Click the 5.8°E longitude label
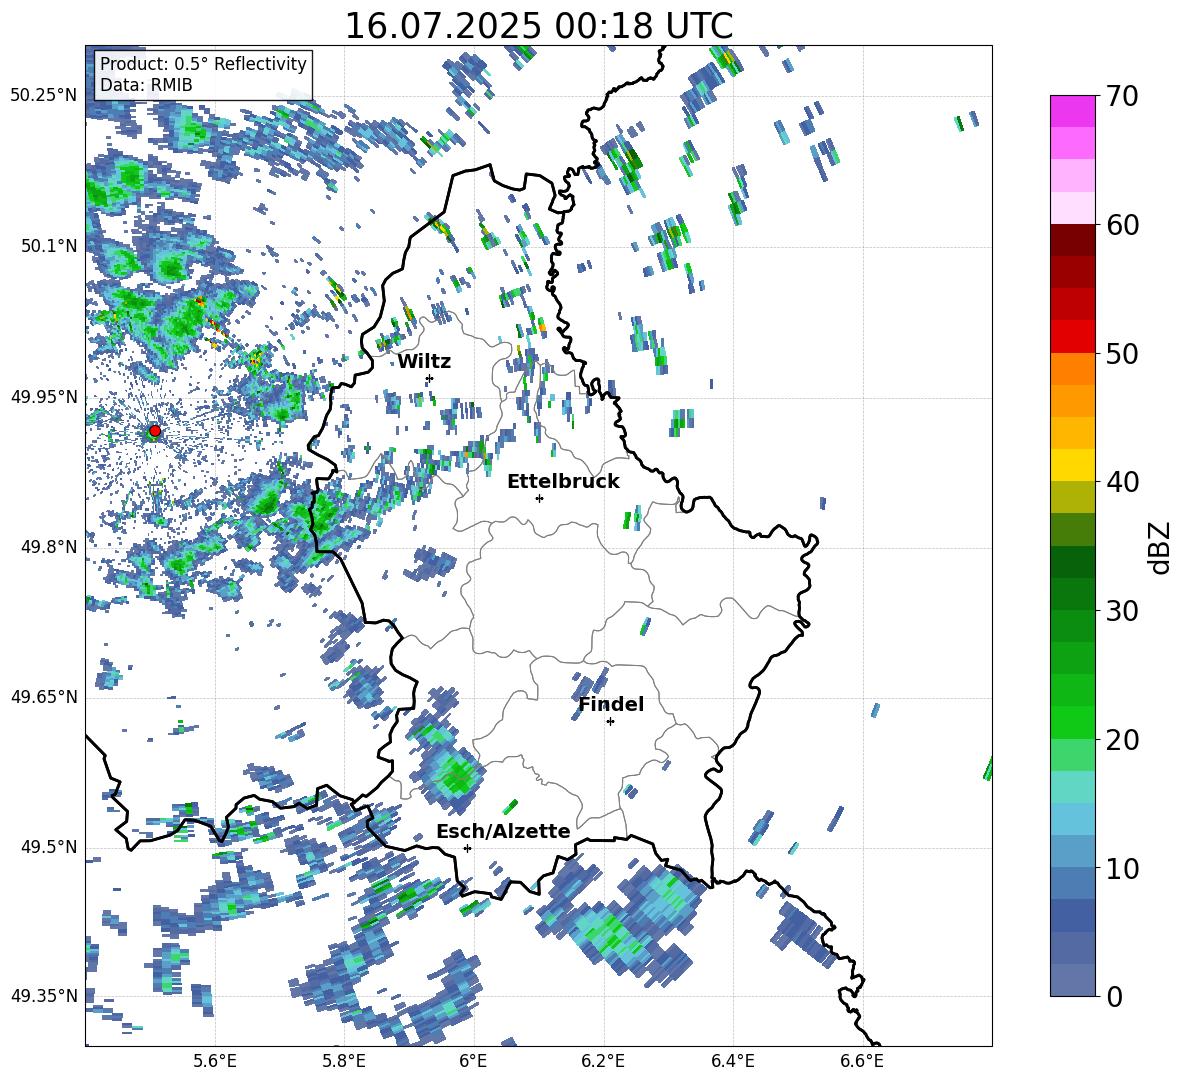This screenshot has height=1081, width=1184. [x=344, y=1062]
